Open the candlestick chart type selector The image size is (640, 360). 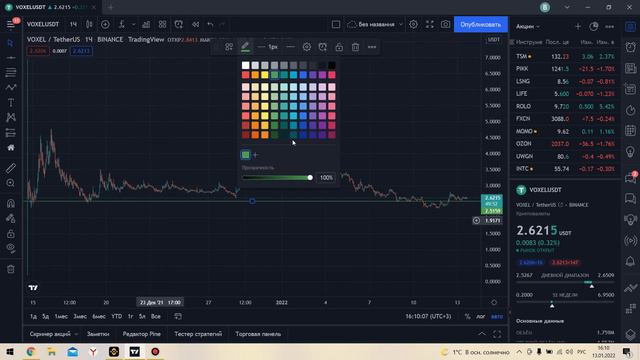point(89,24)
